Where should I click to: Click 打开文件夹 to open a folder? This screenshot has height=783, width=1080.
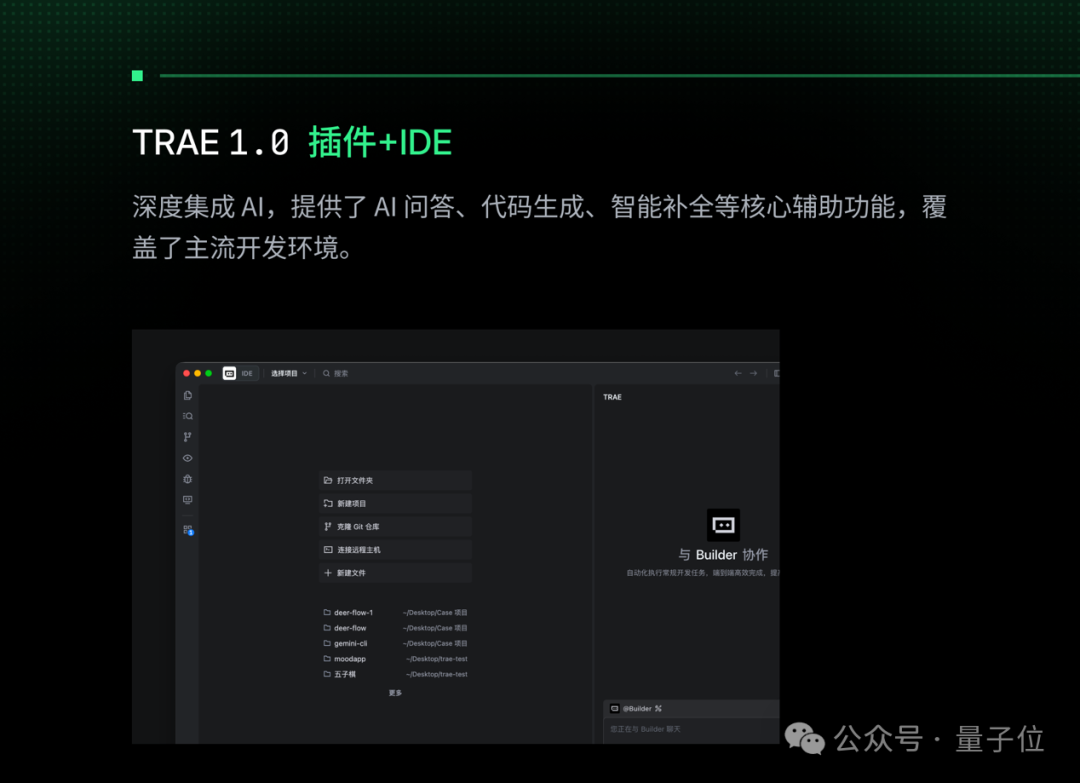click(x=395, y=480)
